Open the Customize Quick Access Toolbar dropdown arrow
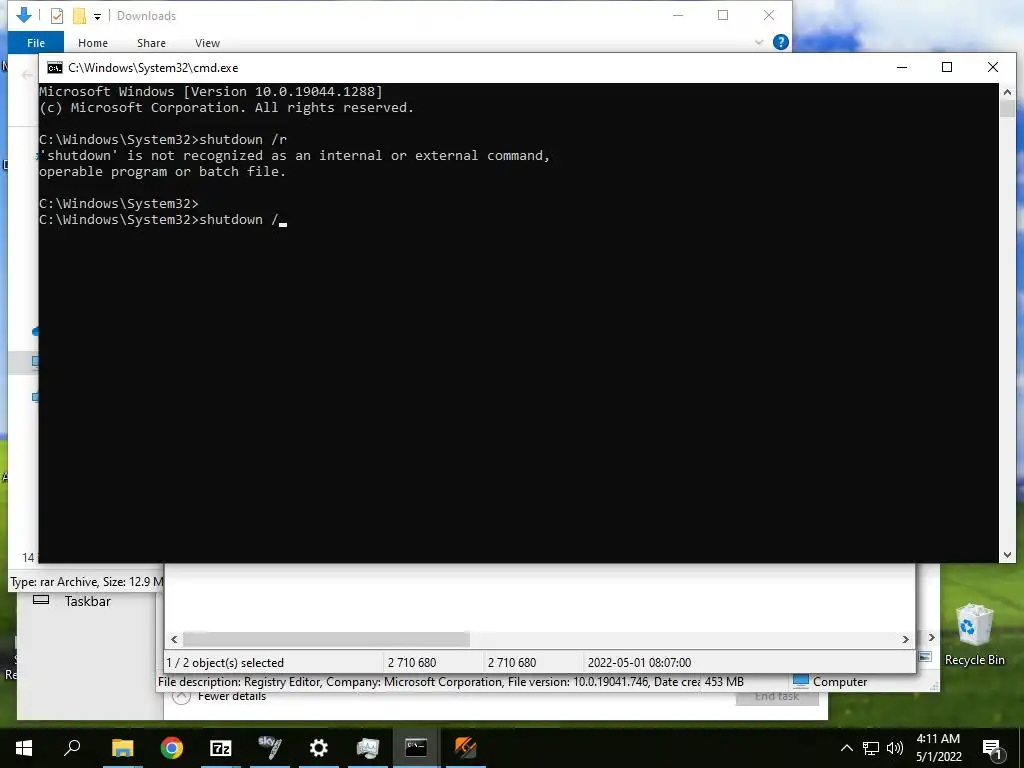The width and height of the screenshot is (1024, 768). coord(97,16)
